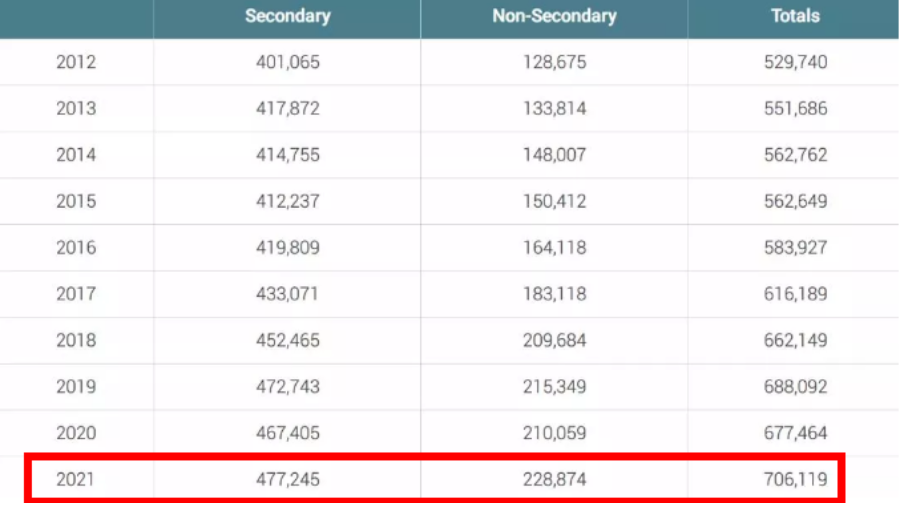Select Non-Secondary value 228,874

pos(554,480)
